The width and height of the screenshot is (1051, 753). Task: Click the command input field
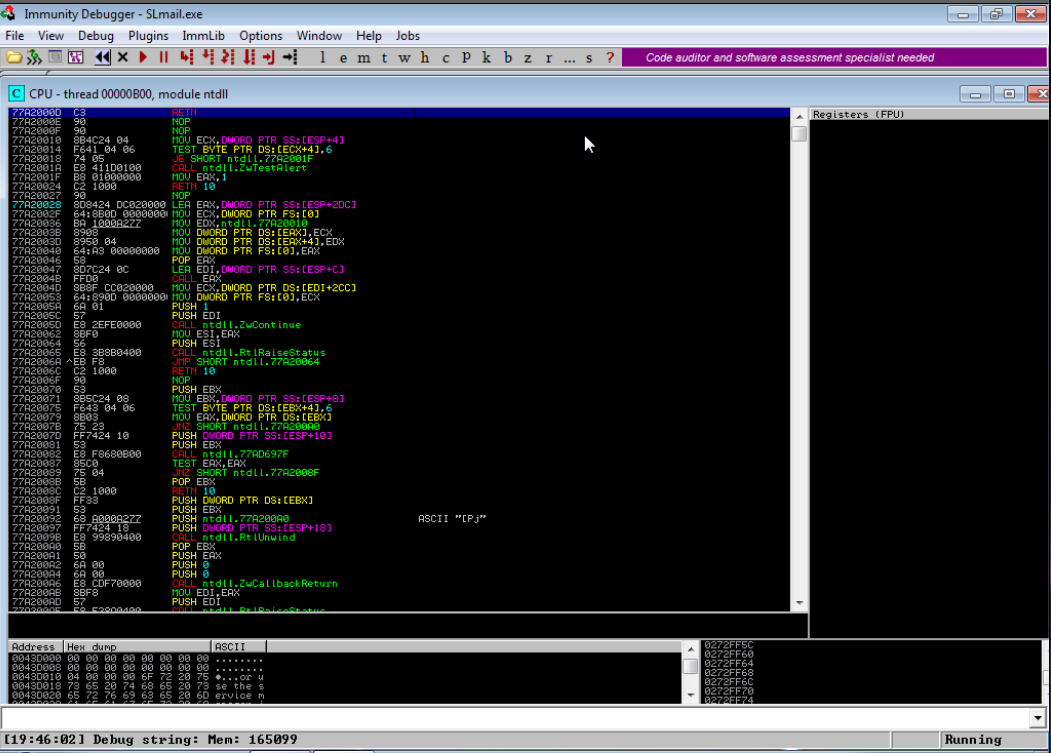(x=515, y=718)
